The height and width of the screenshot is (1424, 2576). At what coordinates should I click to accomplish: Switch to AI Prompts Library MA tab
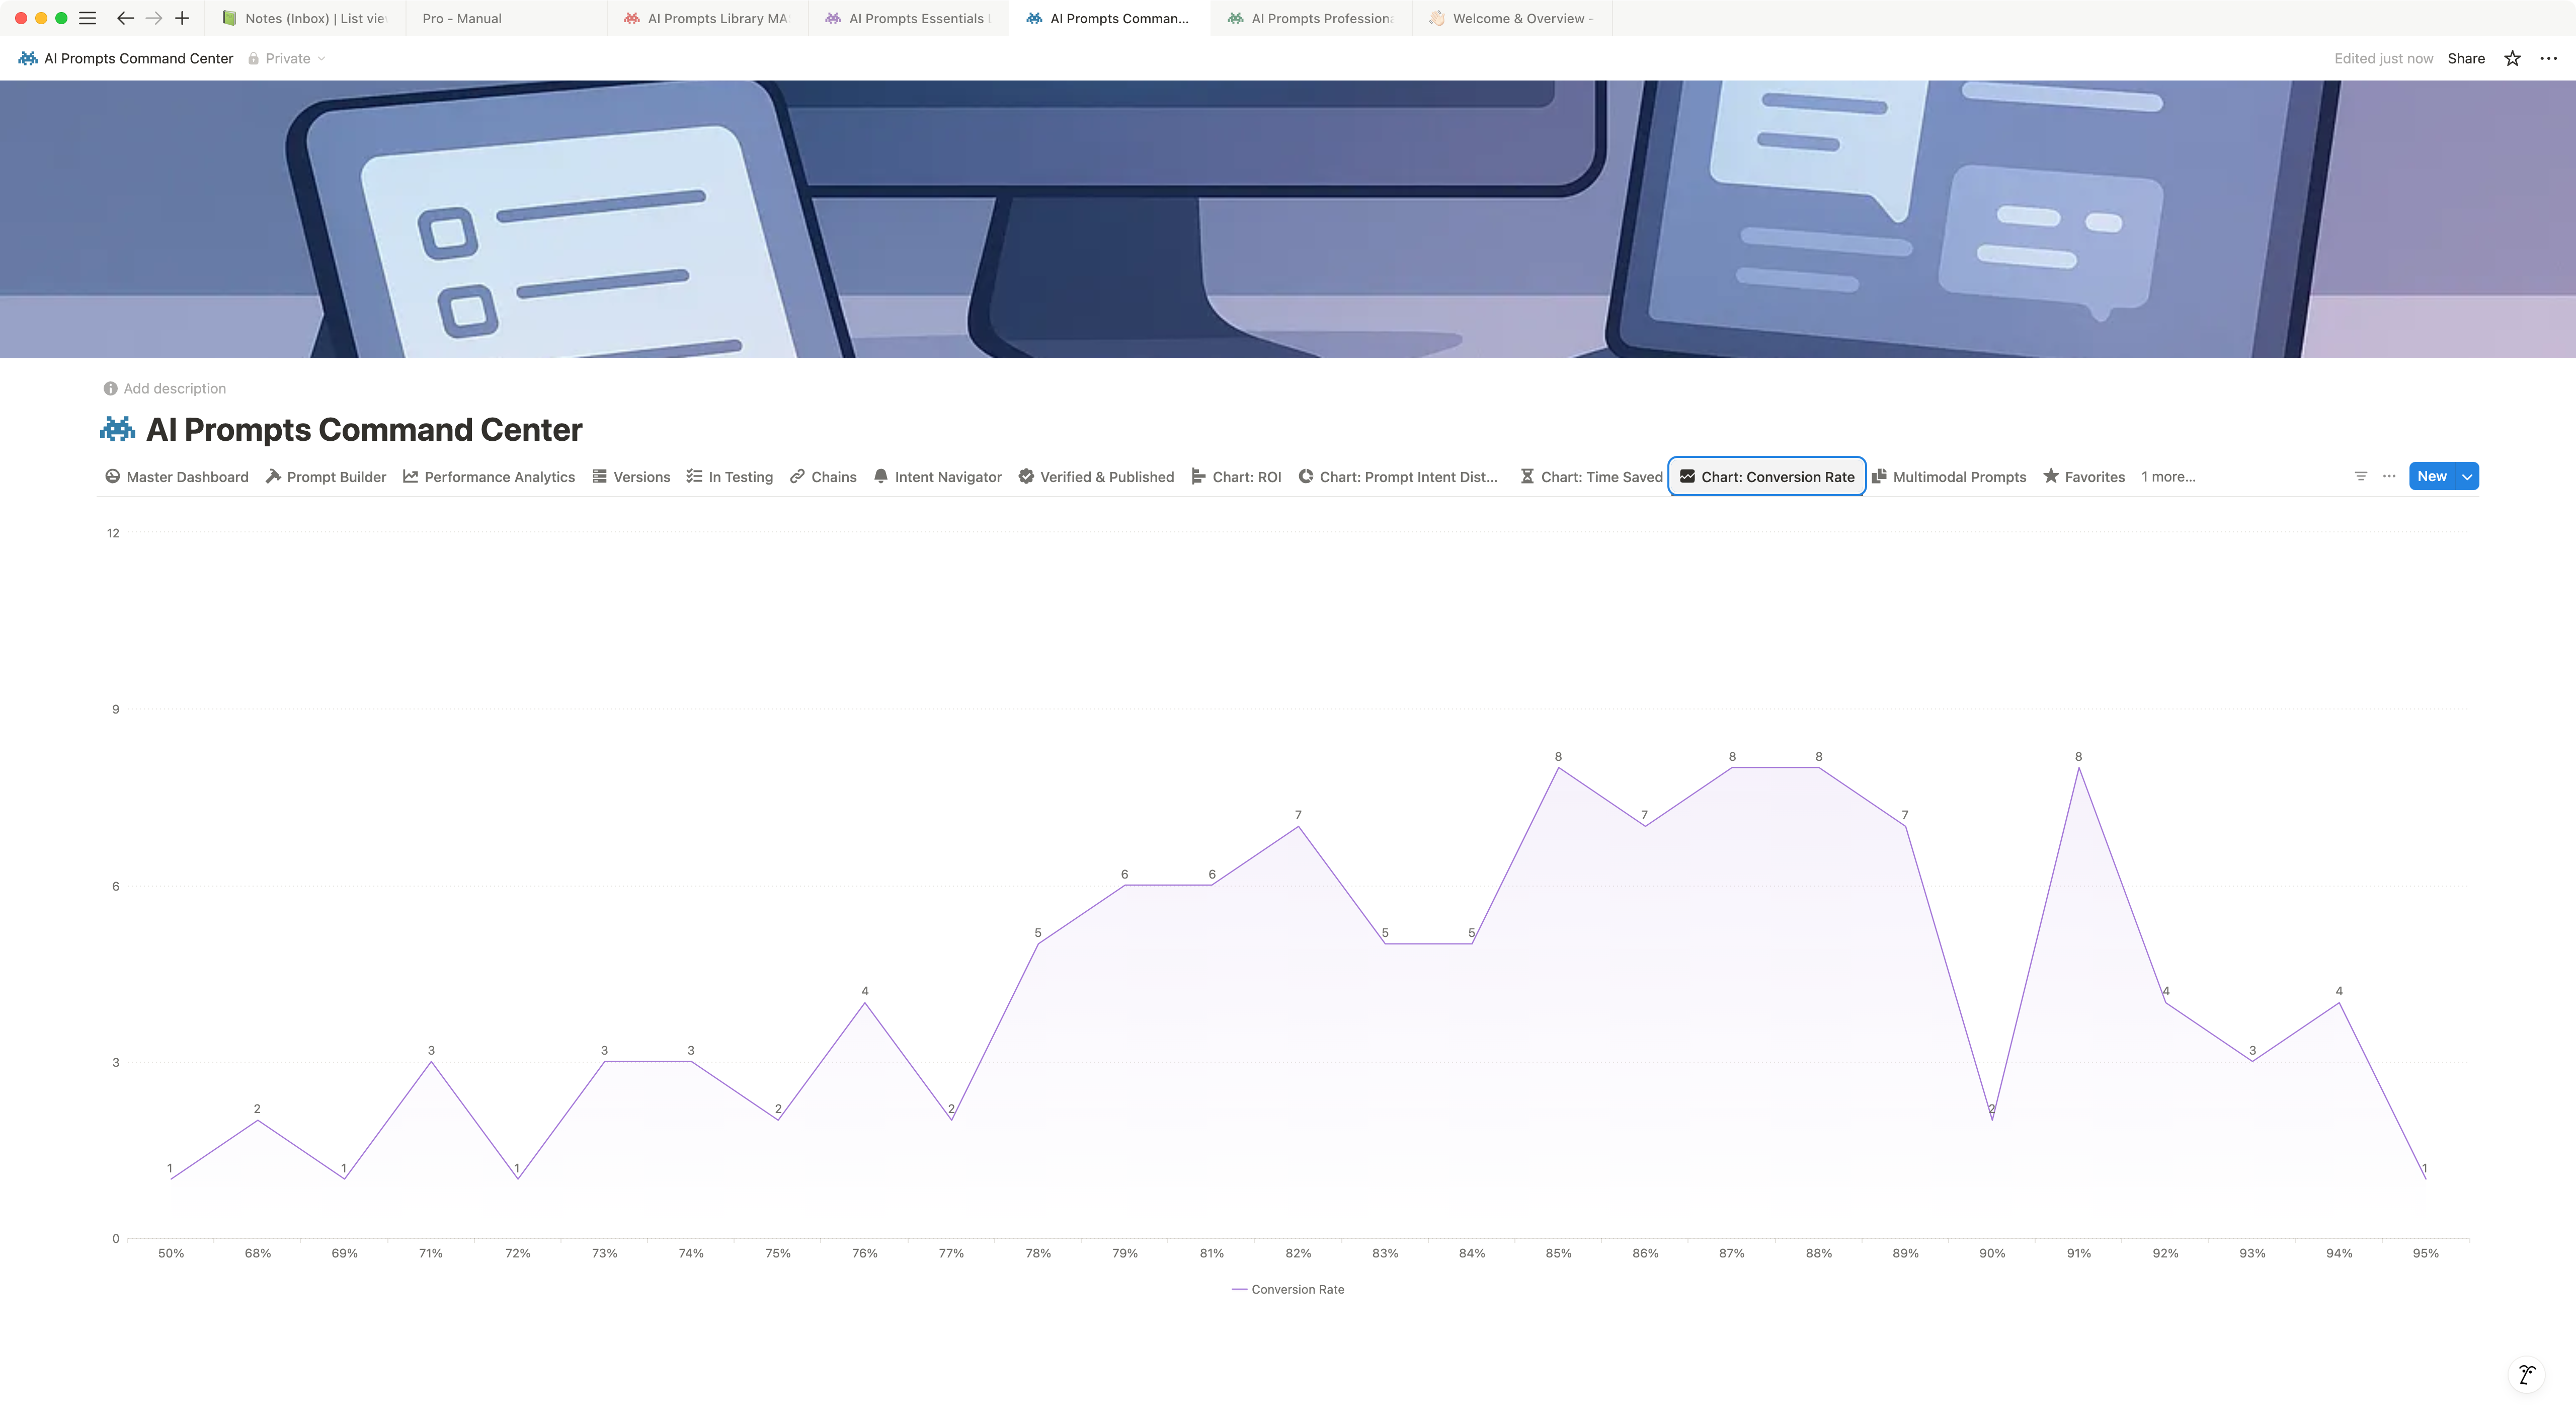[707, 18]
